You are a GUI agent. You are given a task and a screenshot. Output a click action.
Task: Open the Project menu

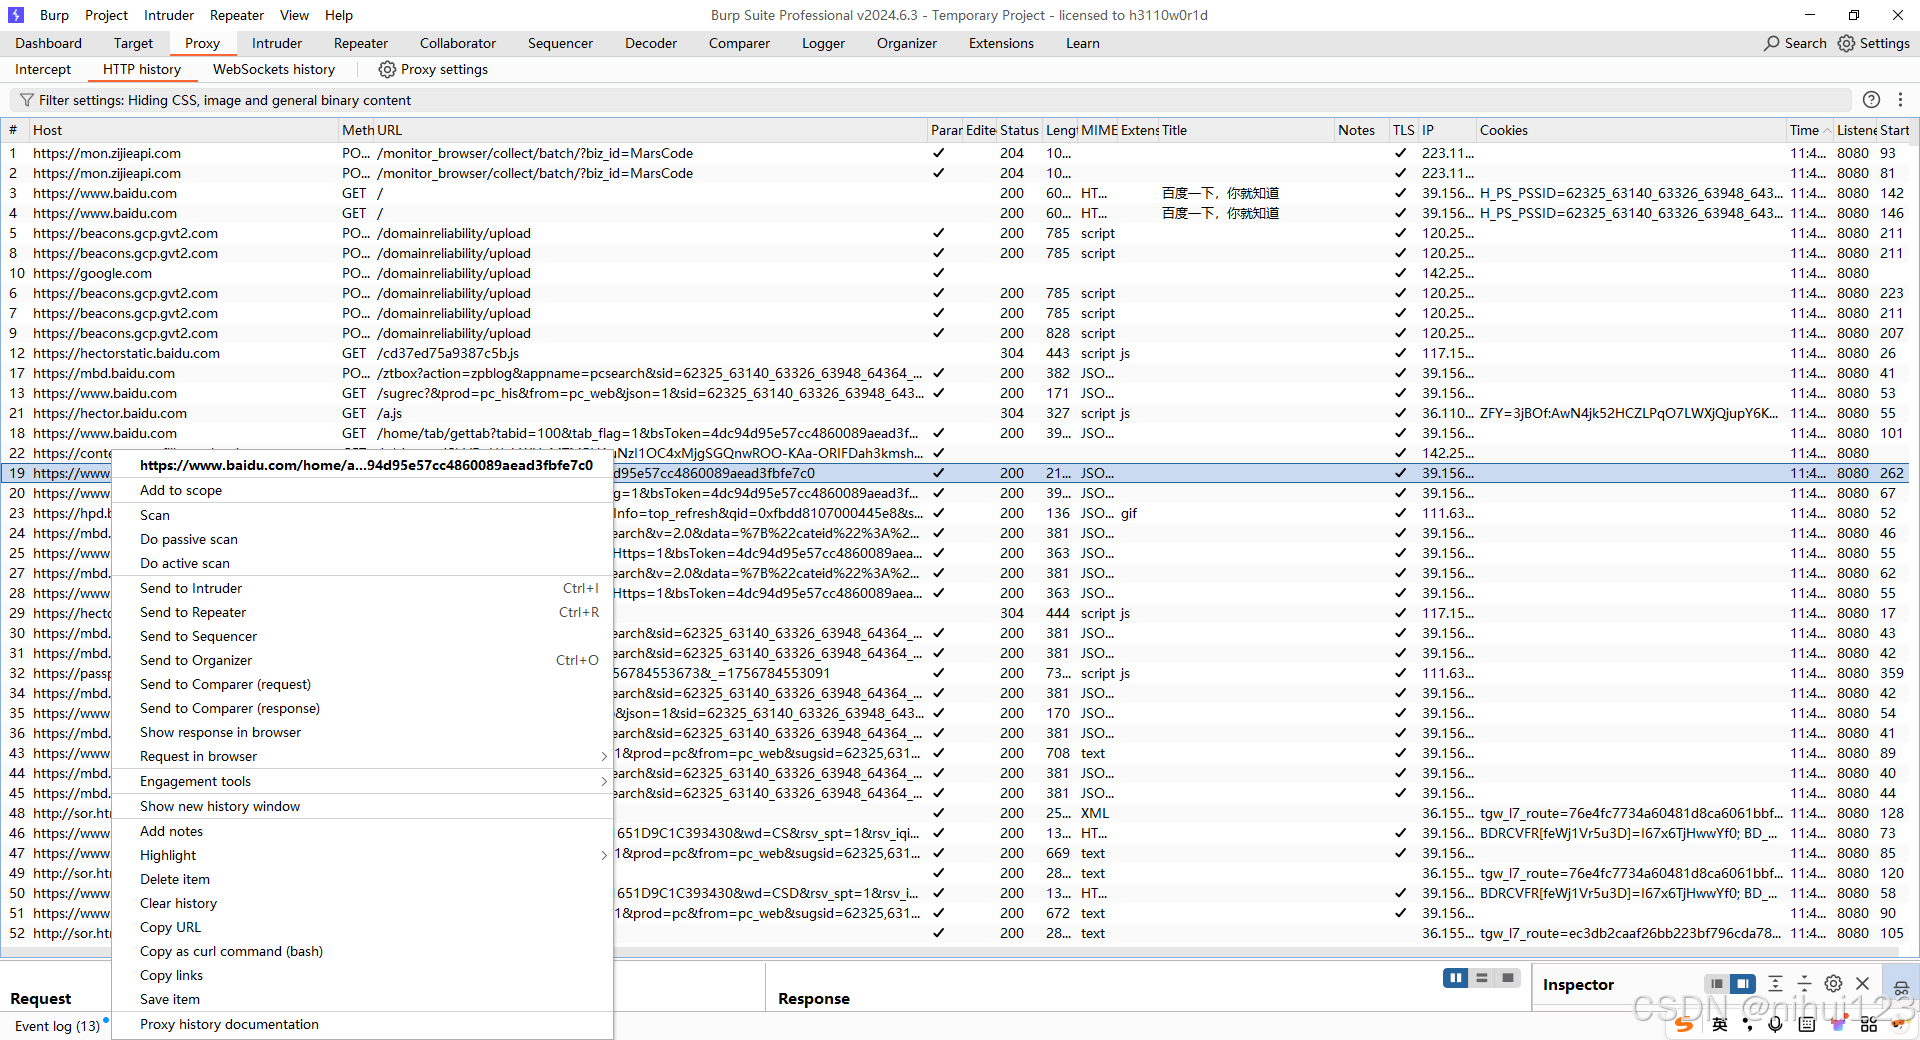tap(106, 15)
